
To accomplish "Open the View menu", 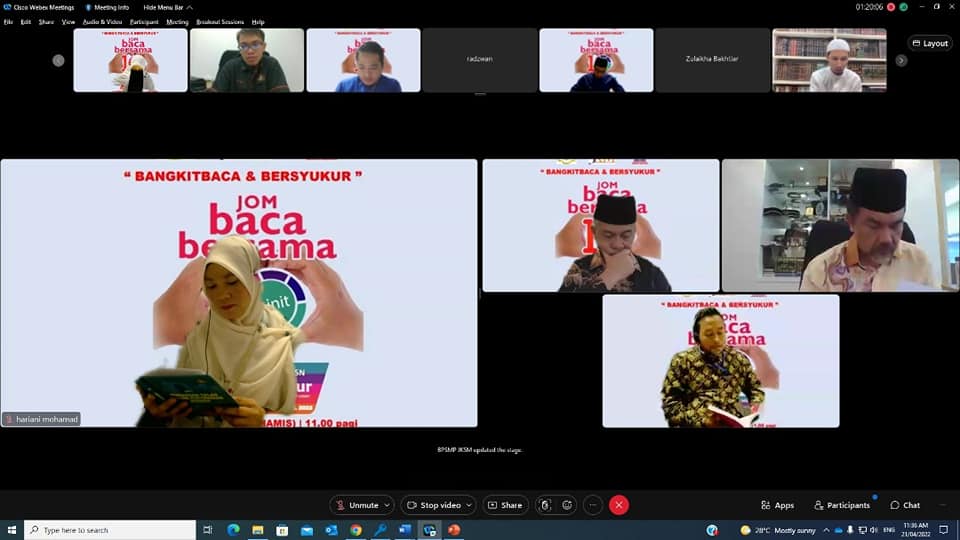I will [68, 22].
